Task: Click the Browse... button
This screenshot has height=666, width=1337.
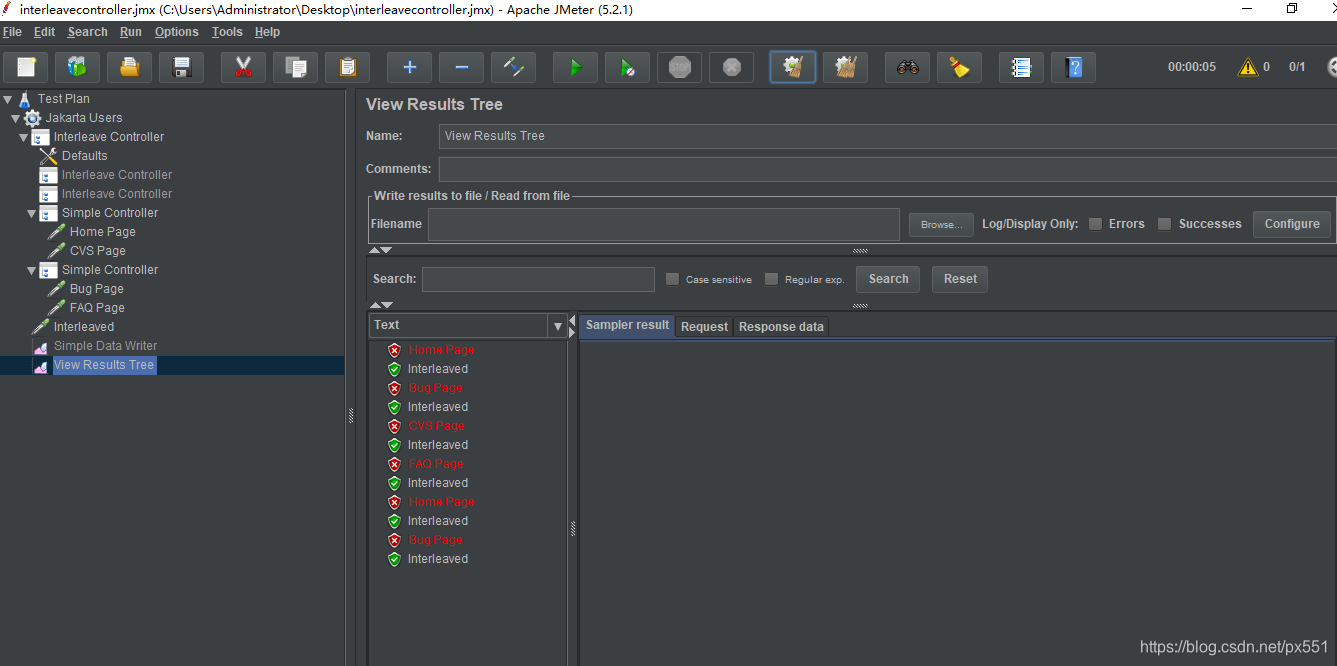Action: tap(941, 224)
